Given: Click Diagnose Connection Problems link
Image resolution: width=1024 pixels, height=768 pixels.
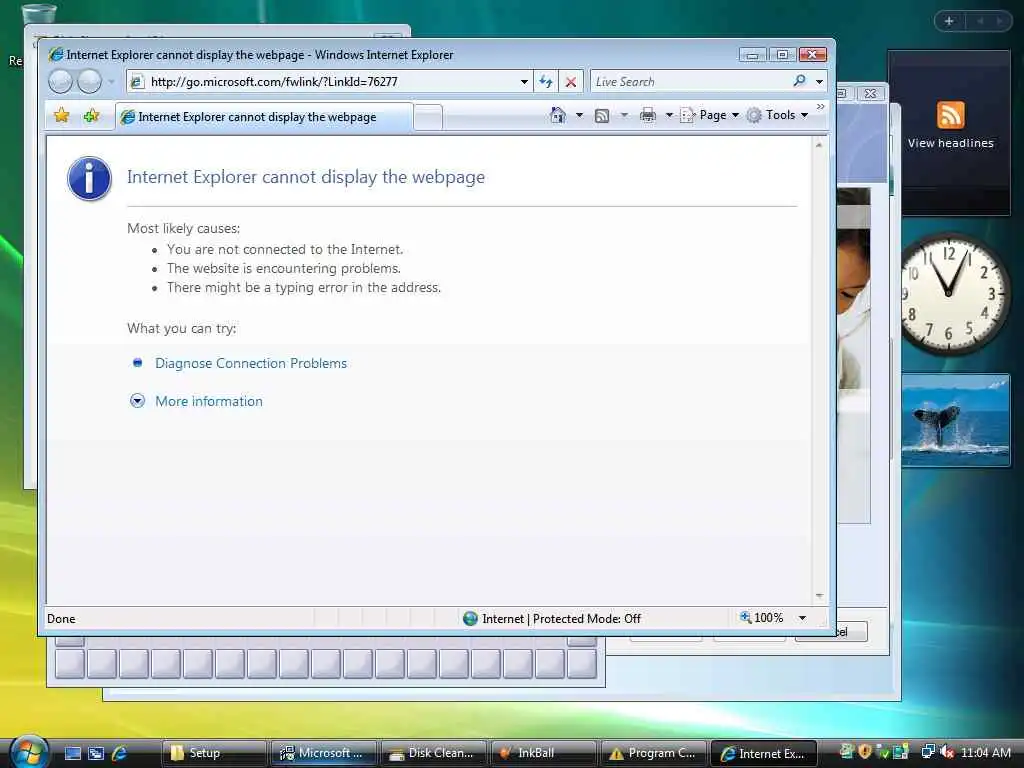Looking at the screenshot, I should point(251,363).
